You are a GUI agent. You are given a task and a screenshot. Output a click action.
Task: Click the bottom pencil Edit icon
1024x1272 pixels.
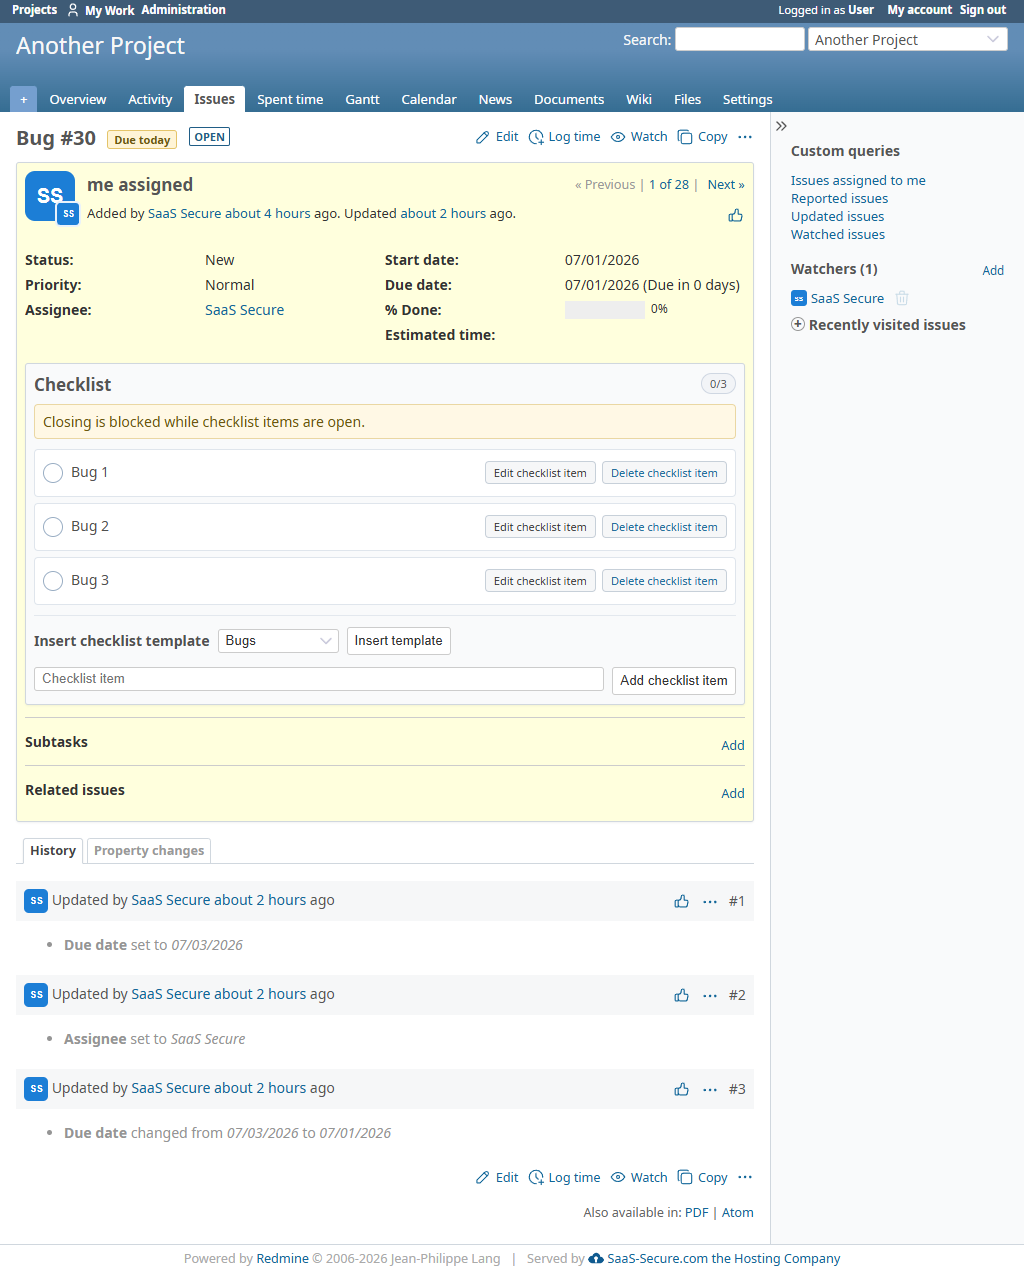(x=483, y=1177)
